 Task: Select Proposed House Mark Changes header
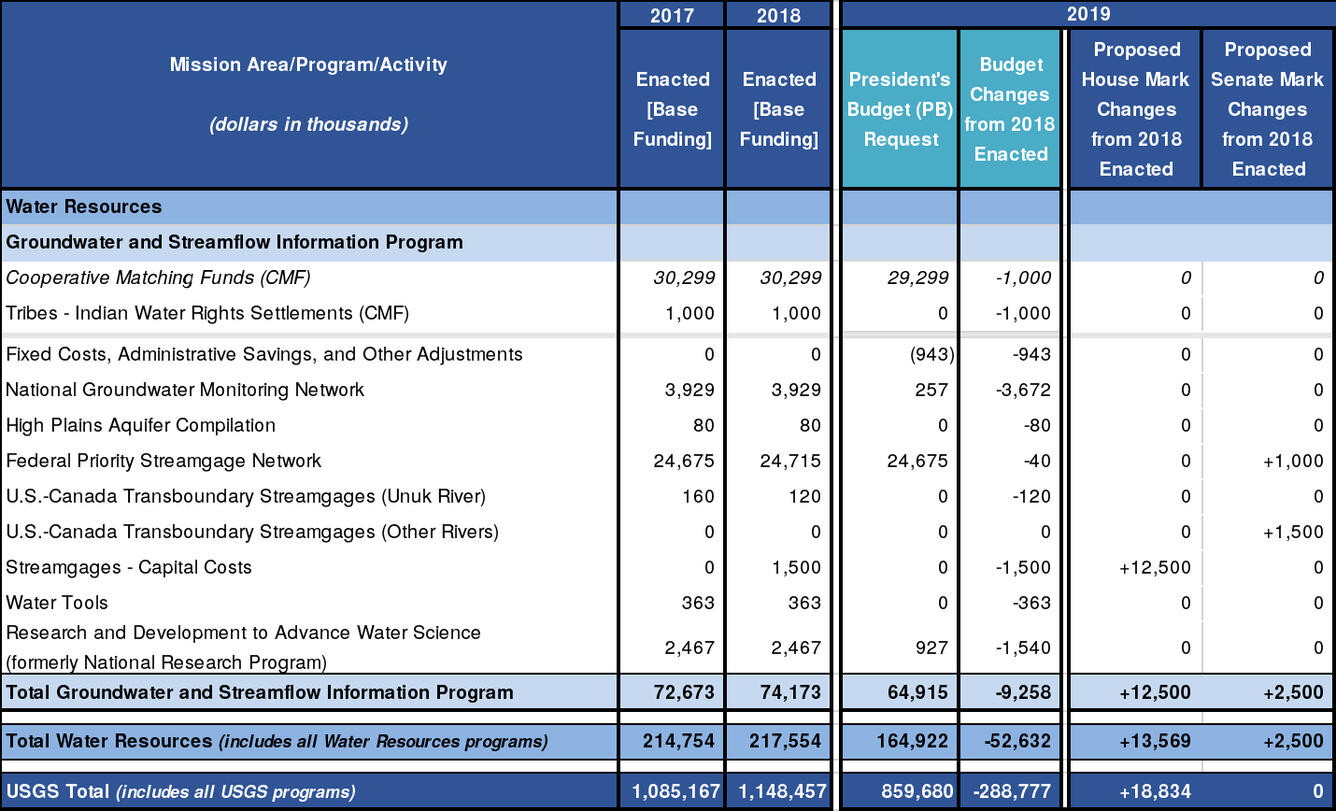point(1135,109)
